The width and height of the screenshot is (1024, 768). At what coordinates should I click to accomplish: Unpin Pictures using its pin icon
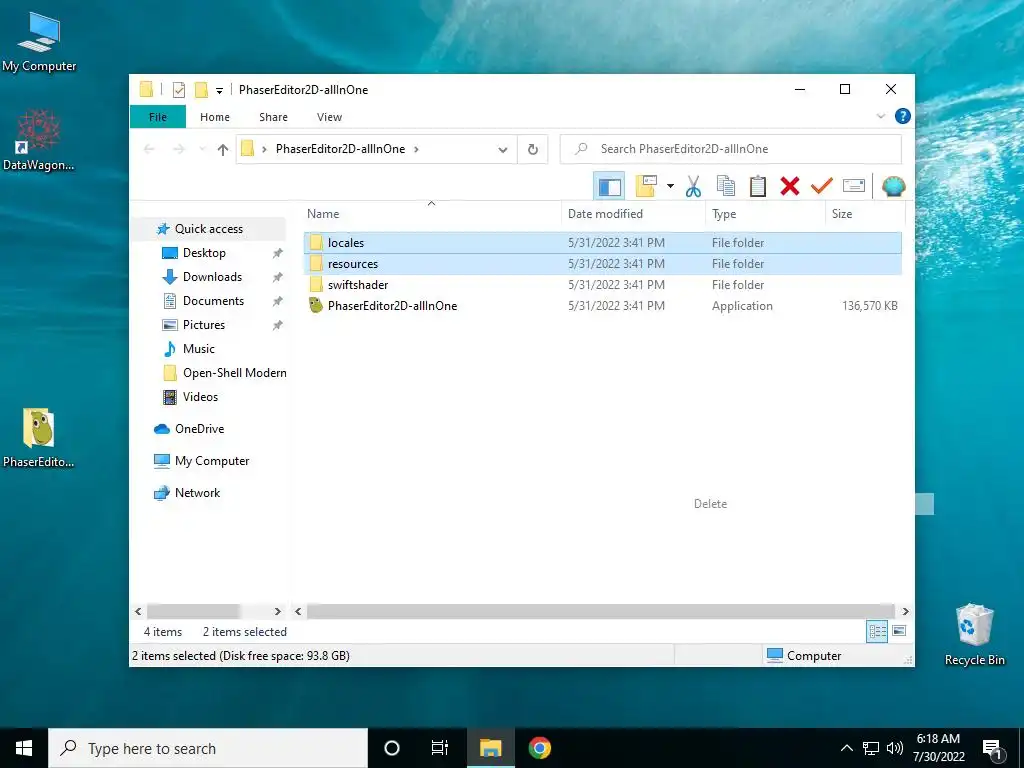point(278,325)
